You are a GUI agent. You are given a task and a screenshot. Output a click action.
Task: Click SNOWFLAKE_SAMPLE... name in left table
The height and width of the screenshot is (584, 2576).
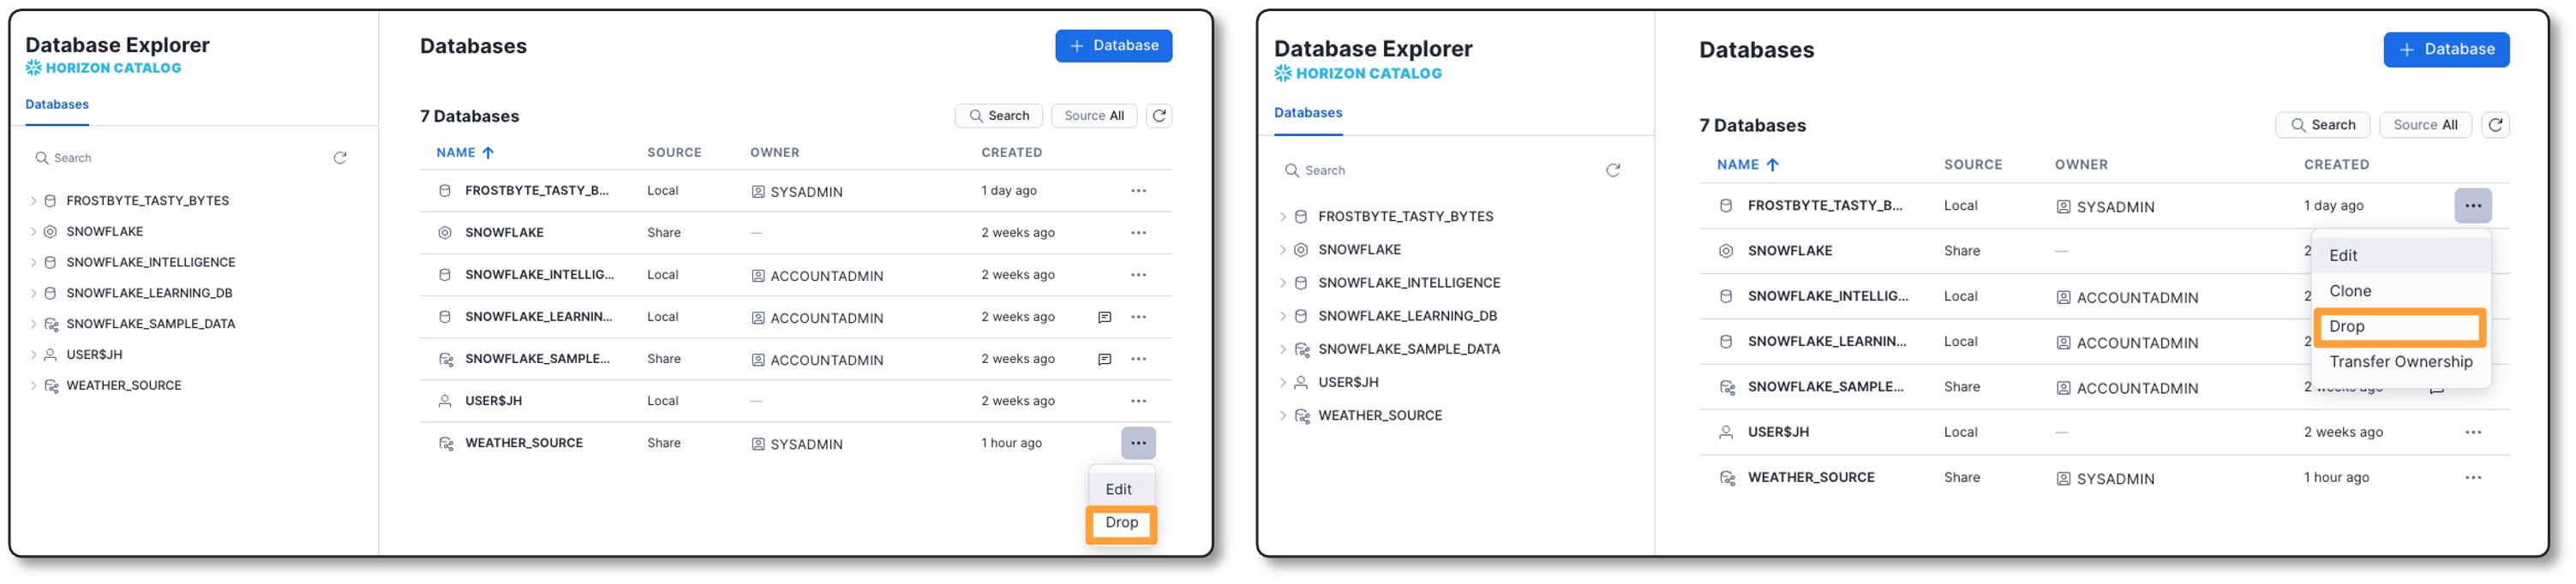[537, 359]
